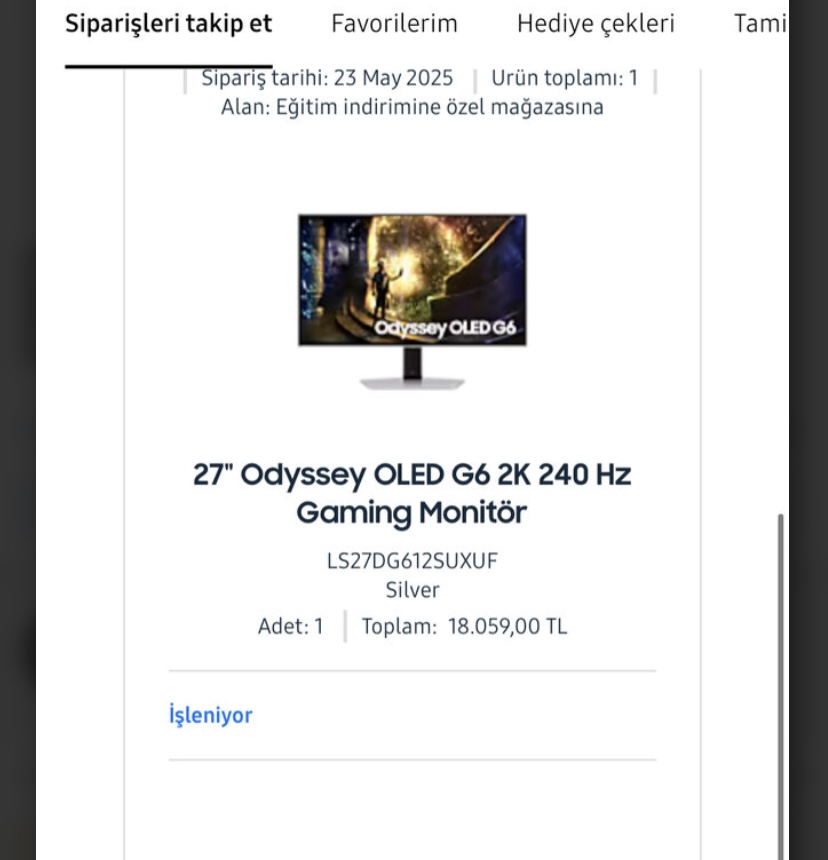Click the Silver color label
828x860 pixels.
tap(412, 590)
